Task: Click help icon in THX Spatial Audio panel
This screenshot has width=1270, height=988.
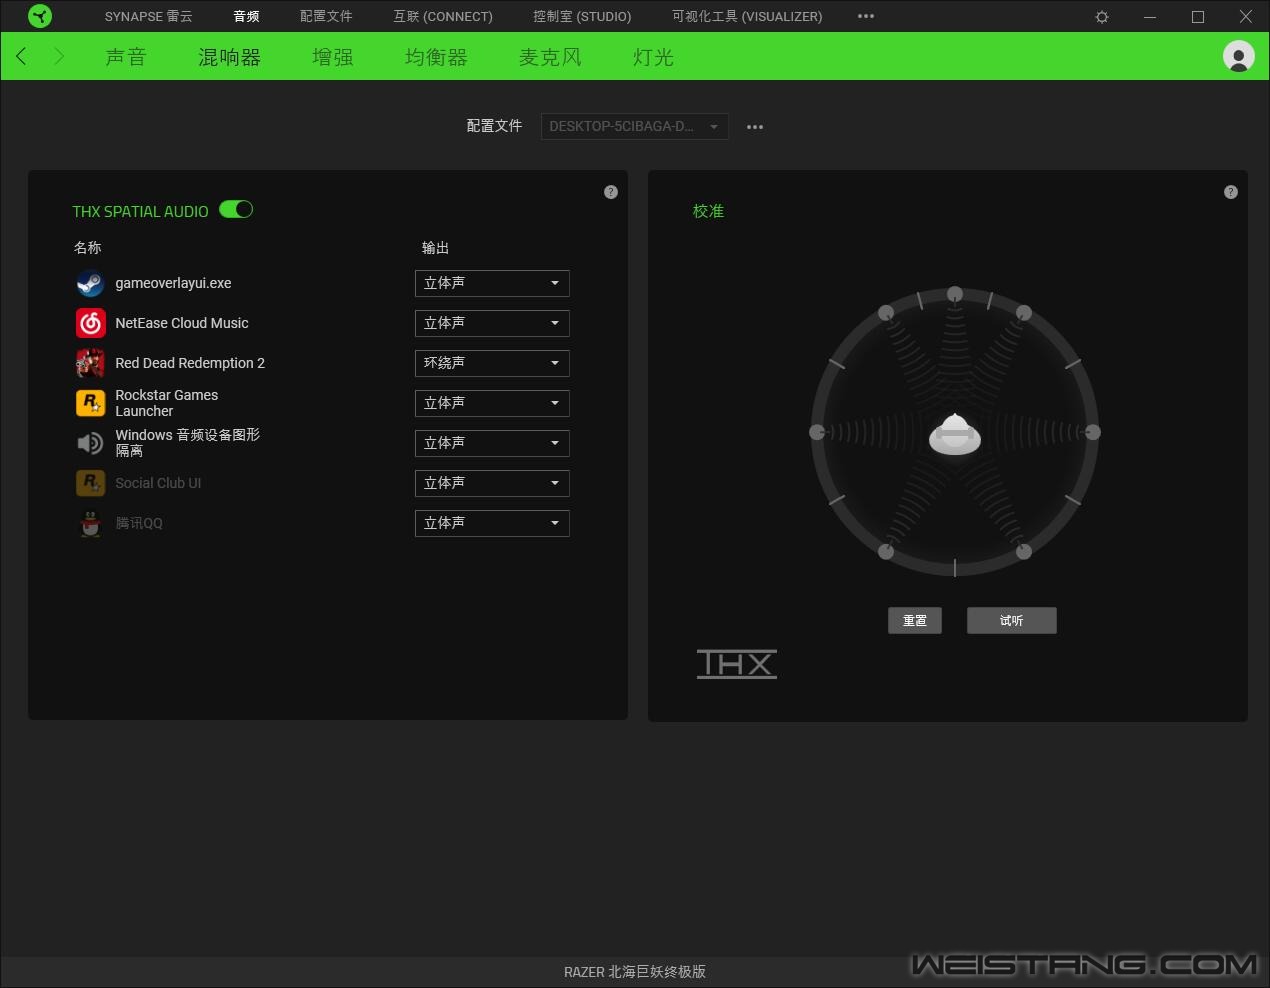Action: pyautogui.click(x=611, y=192)
